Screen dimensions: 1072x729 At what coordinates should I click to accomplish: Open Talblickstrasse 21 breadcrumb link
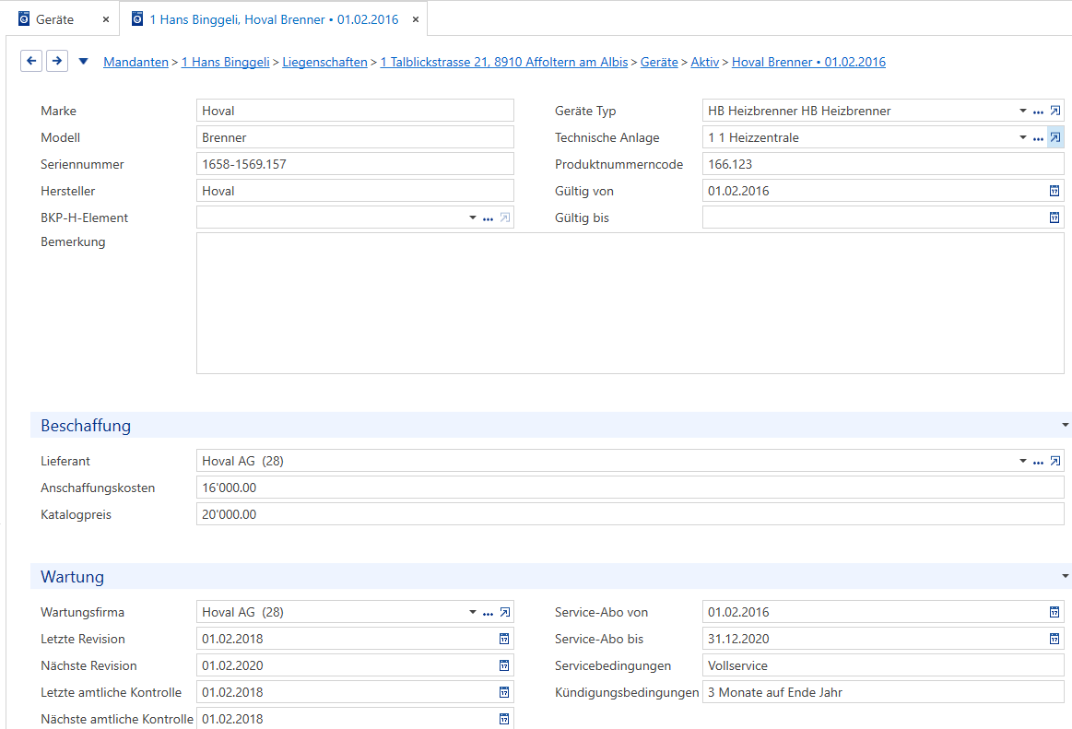coord(504,62)
